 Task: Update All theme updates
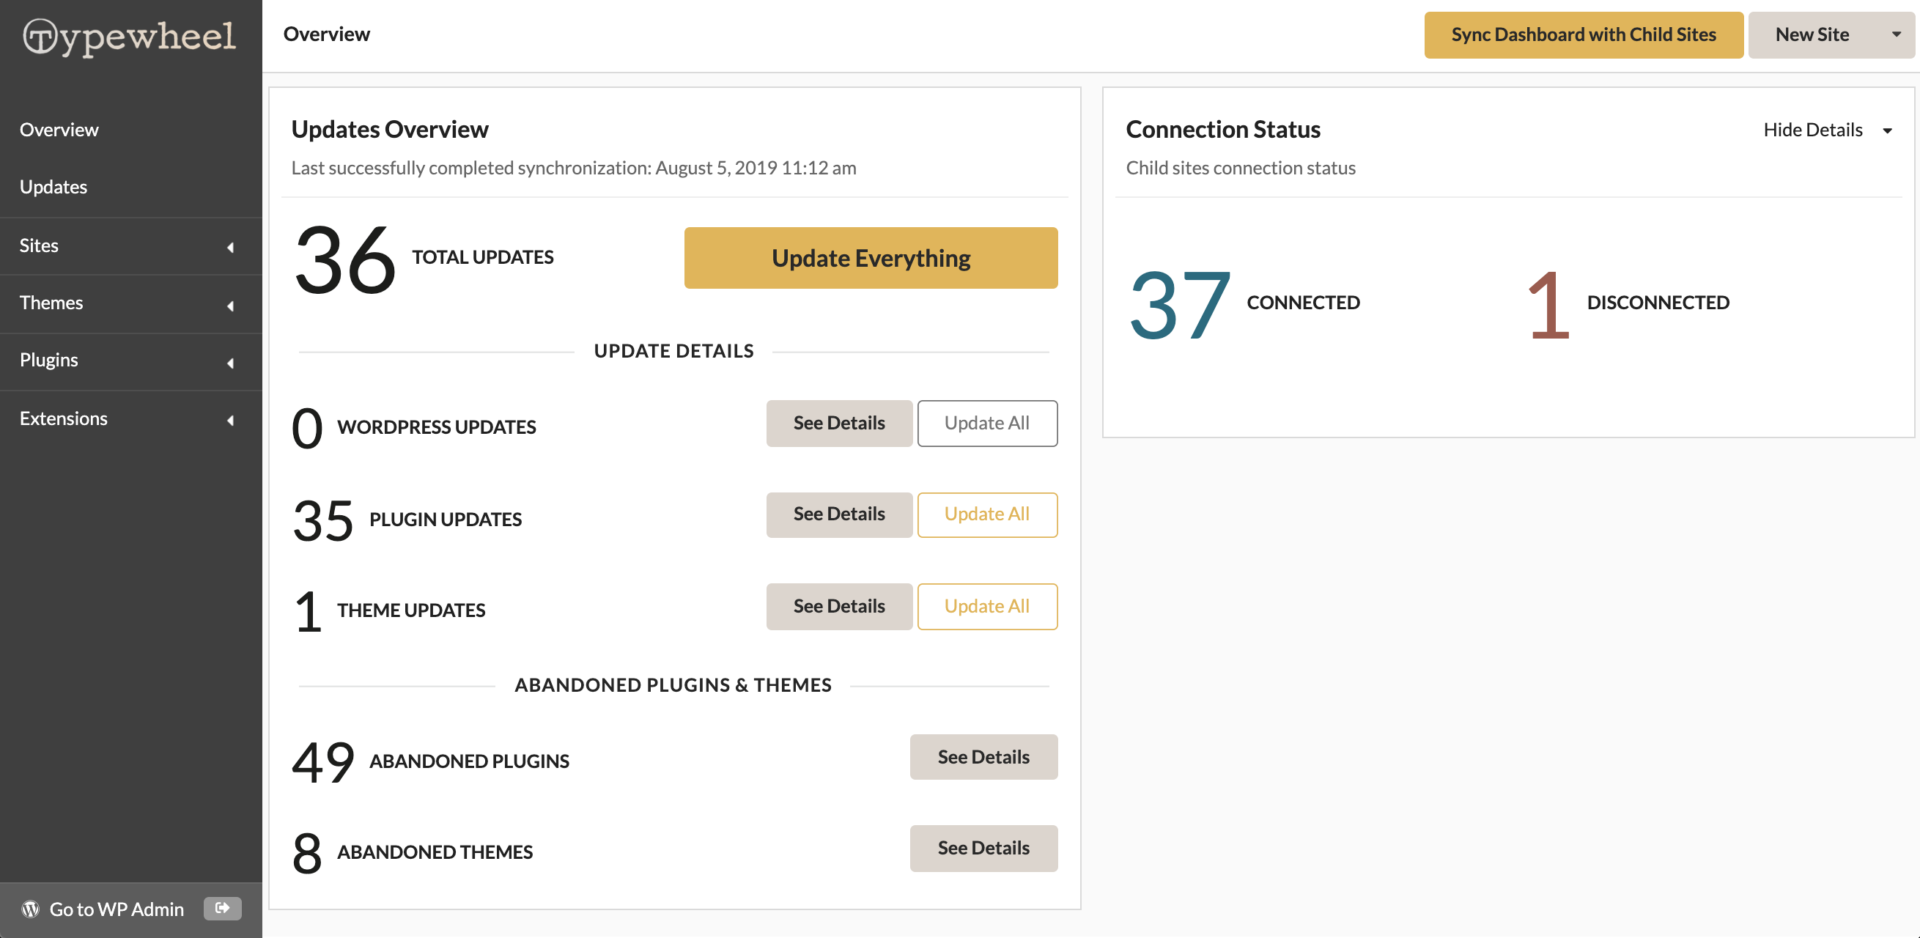click(x=987, y=606)
